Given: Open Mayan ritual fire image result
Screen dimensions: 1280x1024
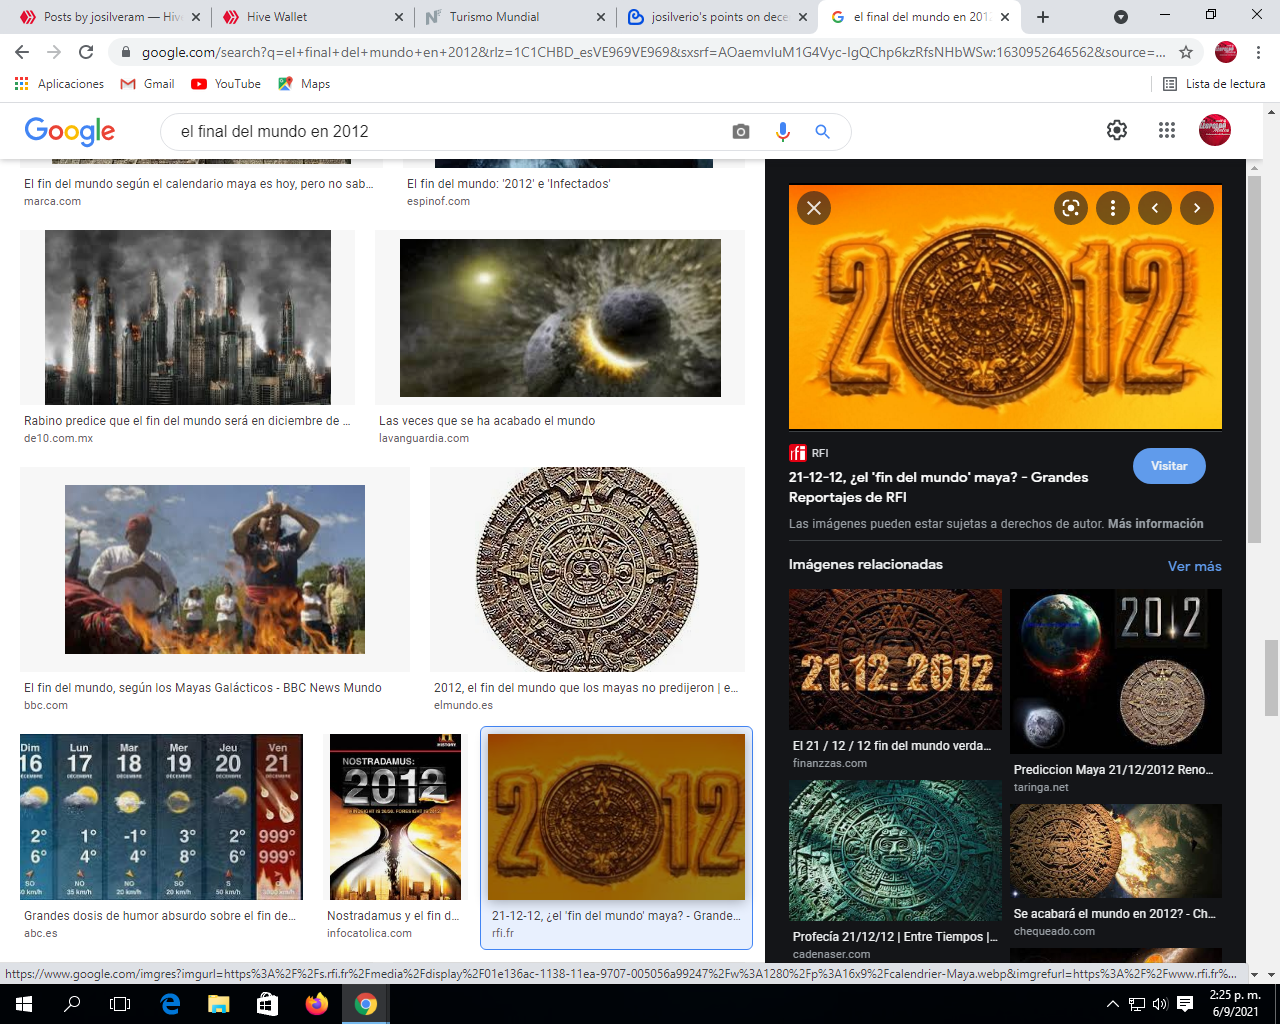Looking at the screenshot, I should [215, 569].
